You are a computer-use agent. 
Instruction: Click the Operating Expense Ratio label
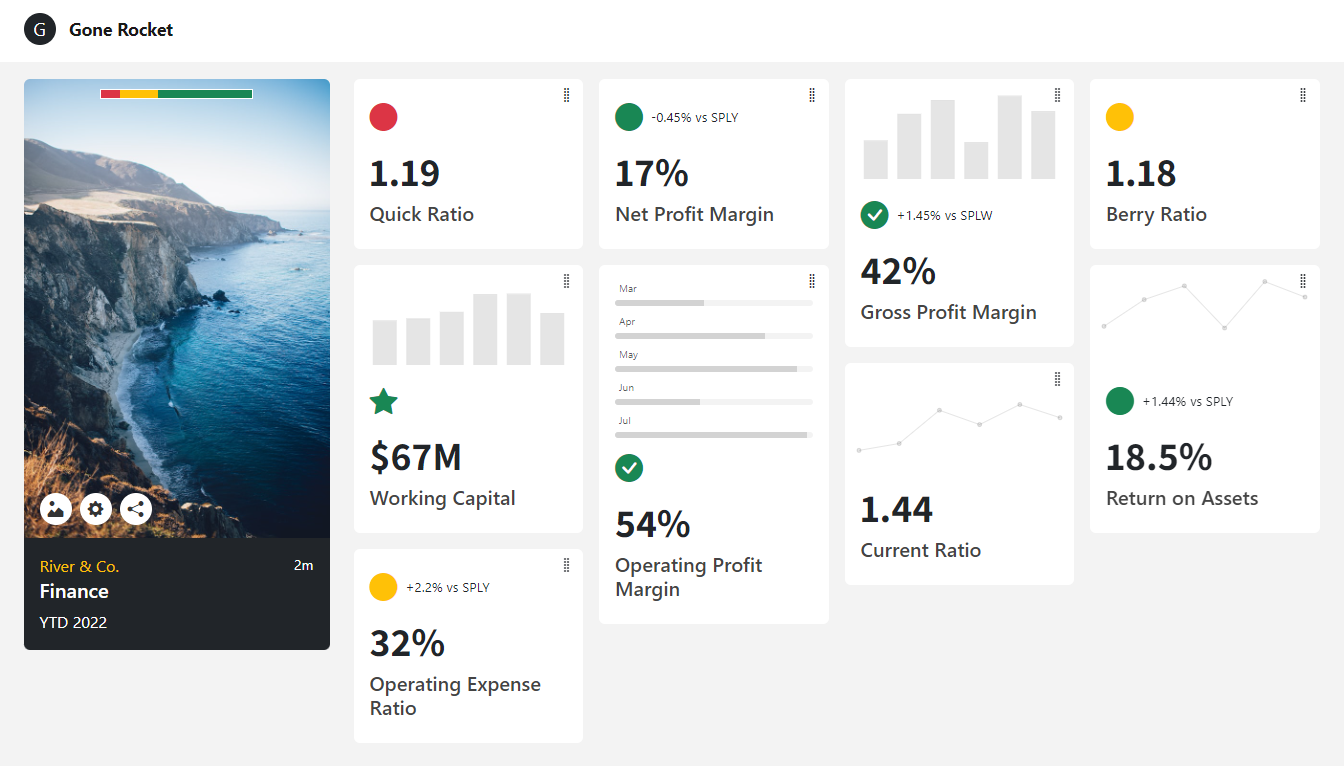pyautogui.click(x=455, y=696)
